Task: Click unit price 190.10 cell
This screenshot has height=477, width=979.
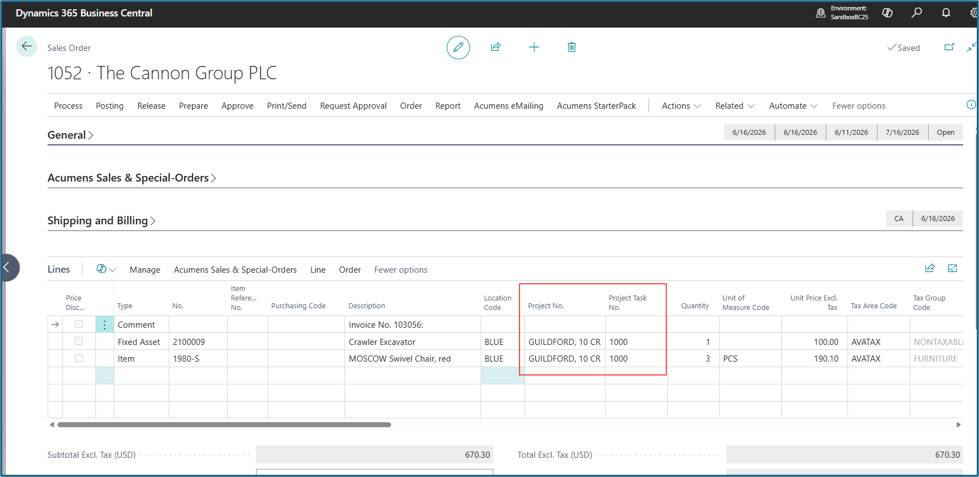Action: click(x=814, y=359)
